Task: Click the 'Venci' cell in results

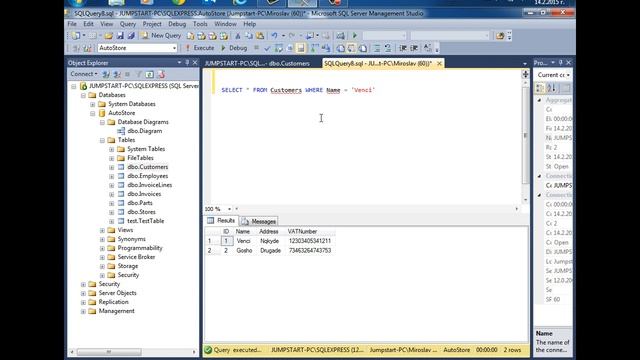Action: 244,241
